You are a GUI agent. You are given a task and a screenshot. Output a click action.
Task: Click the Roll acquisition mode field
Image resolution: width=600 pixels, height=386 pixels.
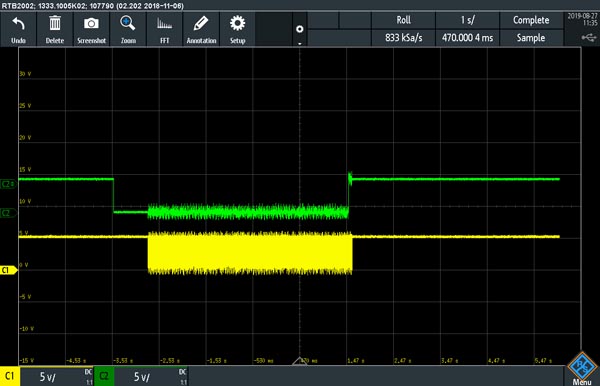pos(403,20)
